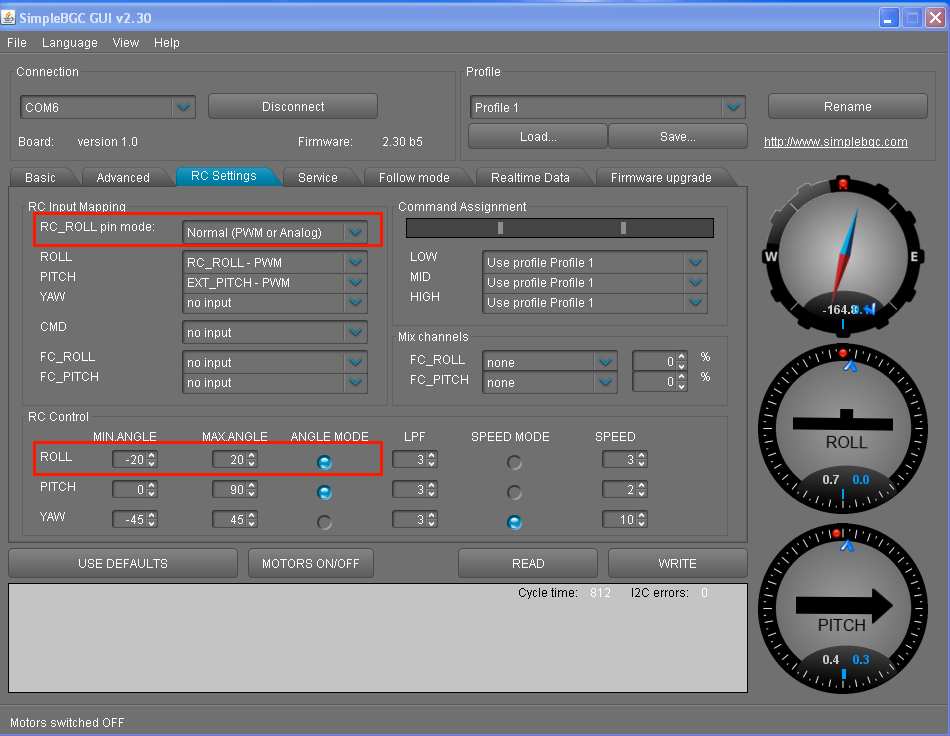Open YAW input mapping dropdown
The height and width of the screenshot is (736, 950).
[275, 302]
